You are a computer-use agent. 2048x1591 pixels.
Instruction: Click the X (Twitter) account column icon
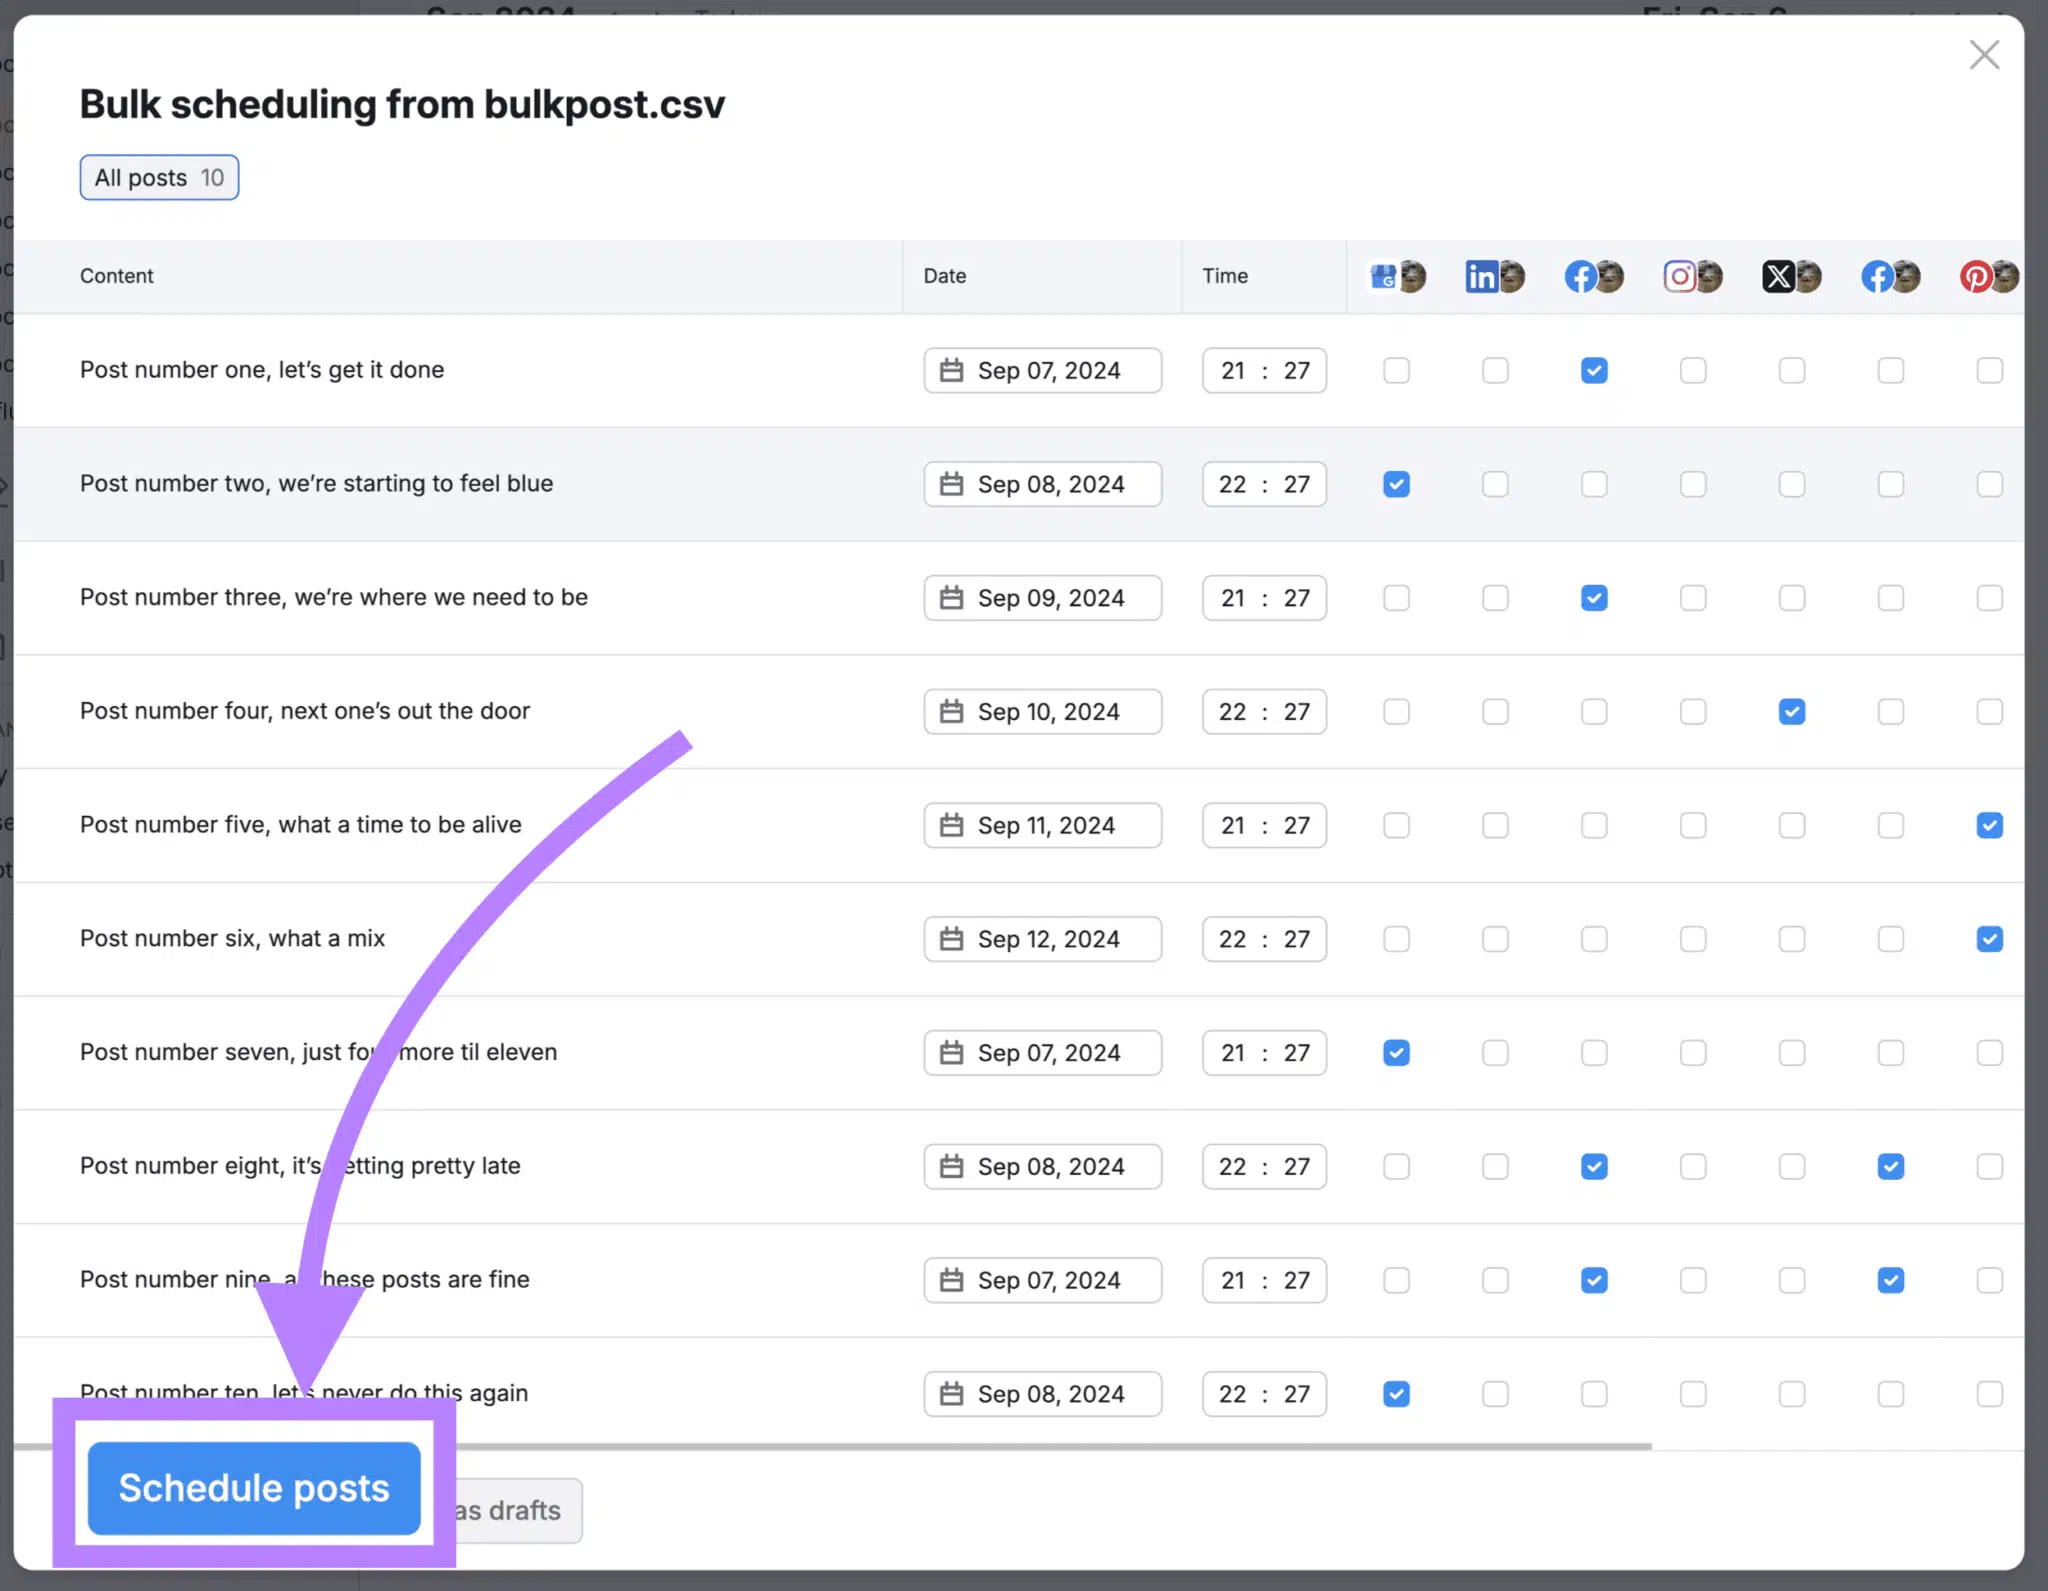point(1792,276)
